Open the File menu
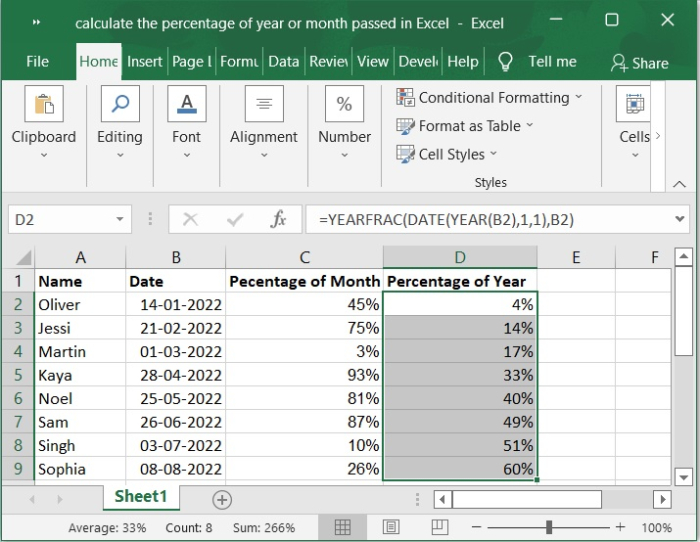This screenshot has height=542, width=700. pos(37,61)
